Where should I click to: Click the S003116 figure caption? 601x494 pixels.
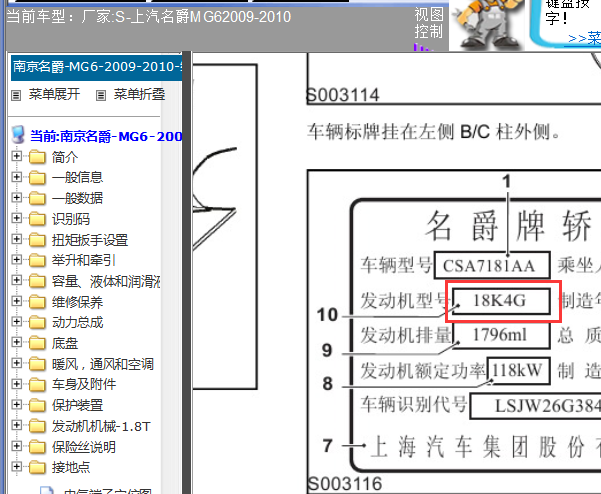pos(345,484)
